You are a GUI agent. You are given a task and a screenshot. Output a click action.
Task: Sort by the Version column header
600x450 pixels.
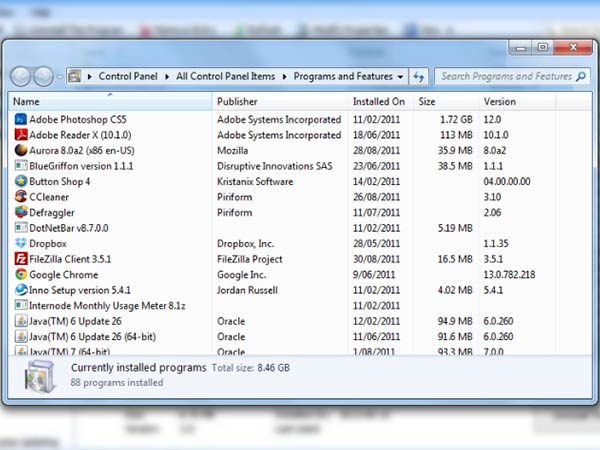(x=517, y=101)
